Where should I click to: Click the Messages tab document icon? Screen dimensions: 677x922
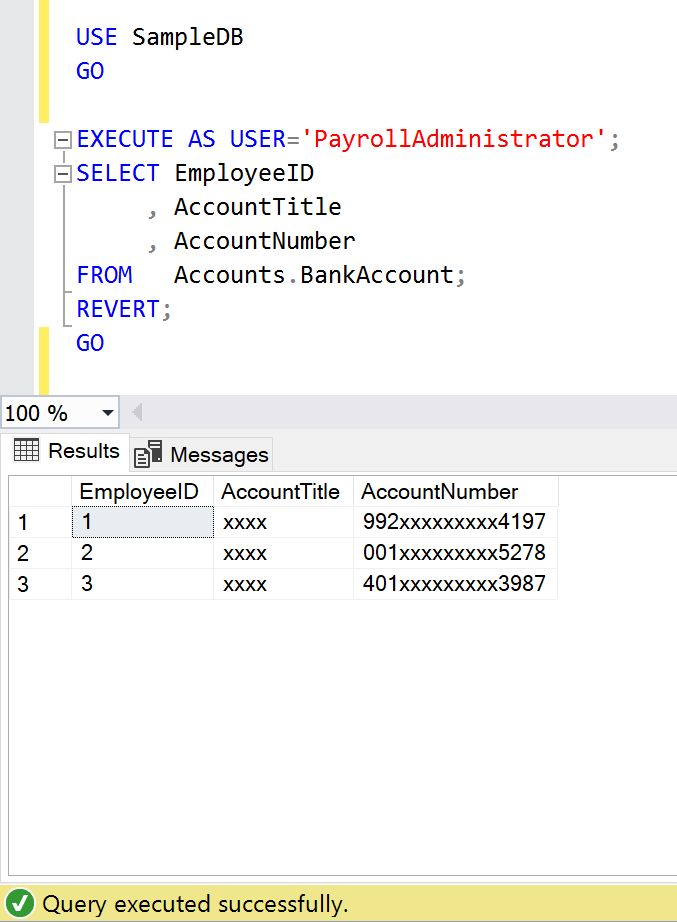[x=148, y=454]
